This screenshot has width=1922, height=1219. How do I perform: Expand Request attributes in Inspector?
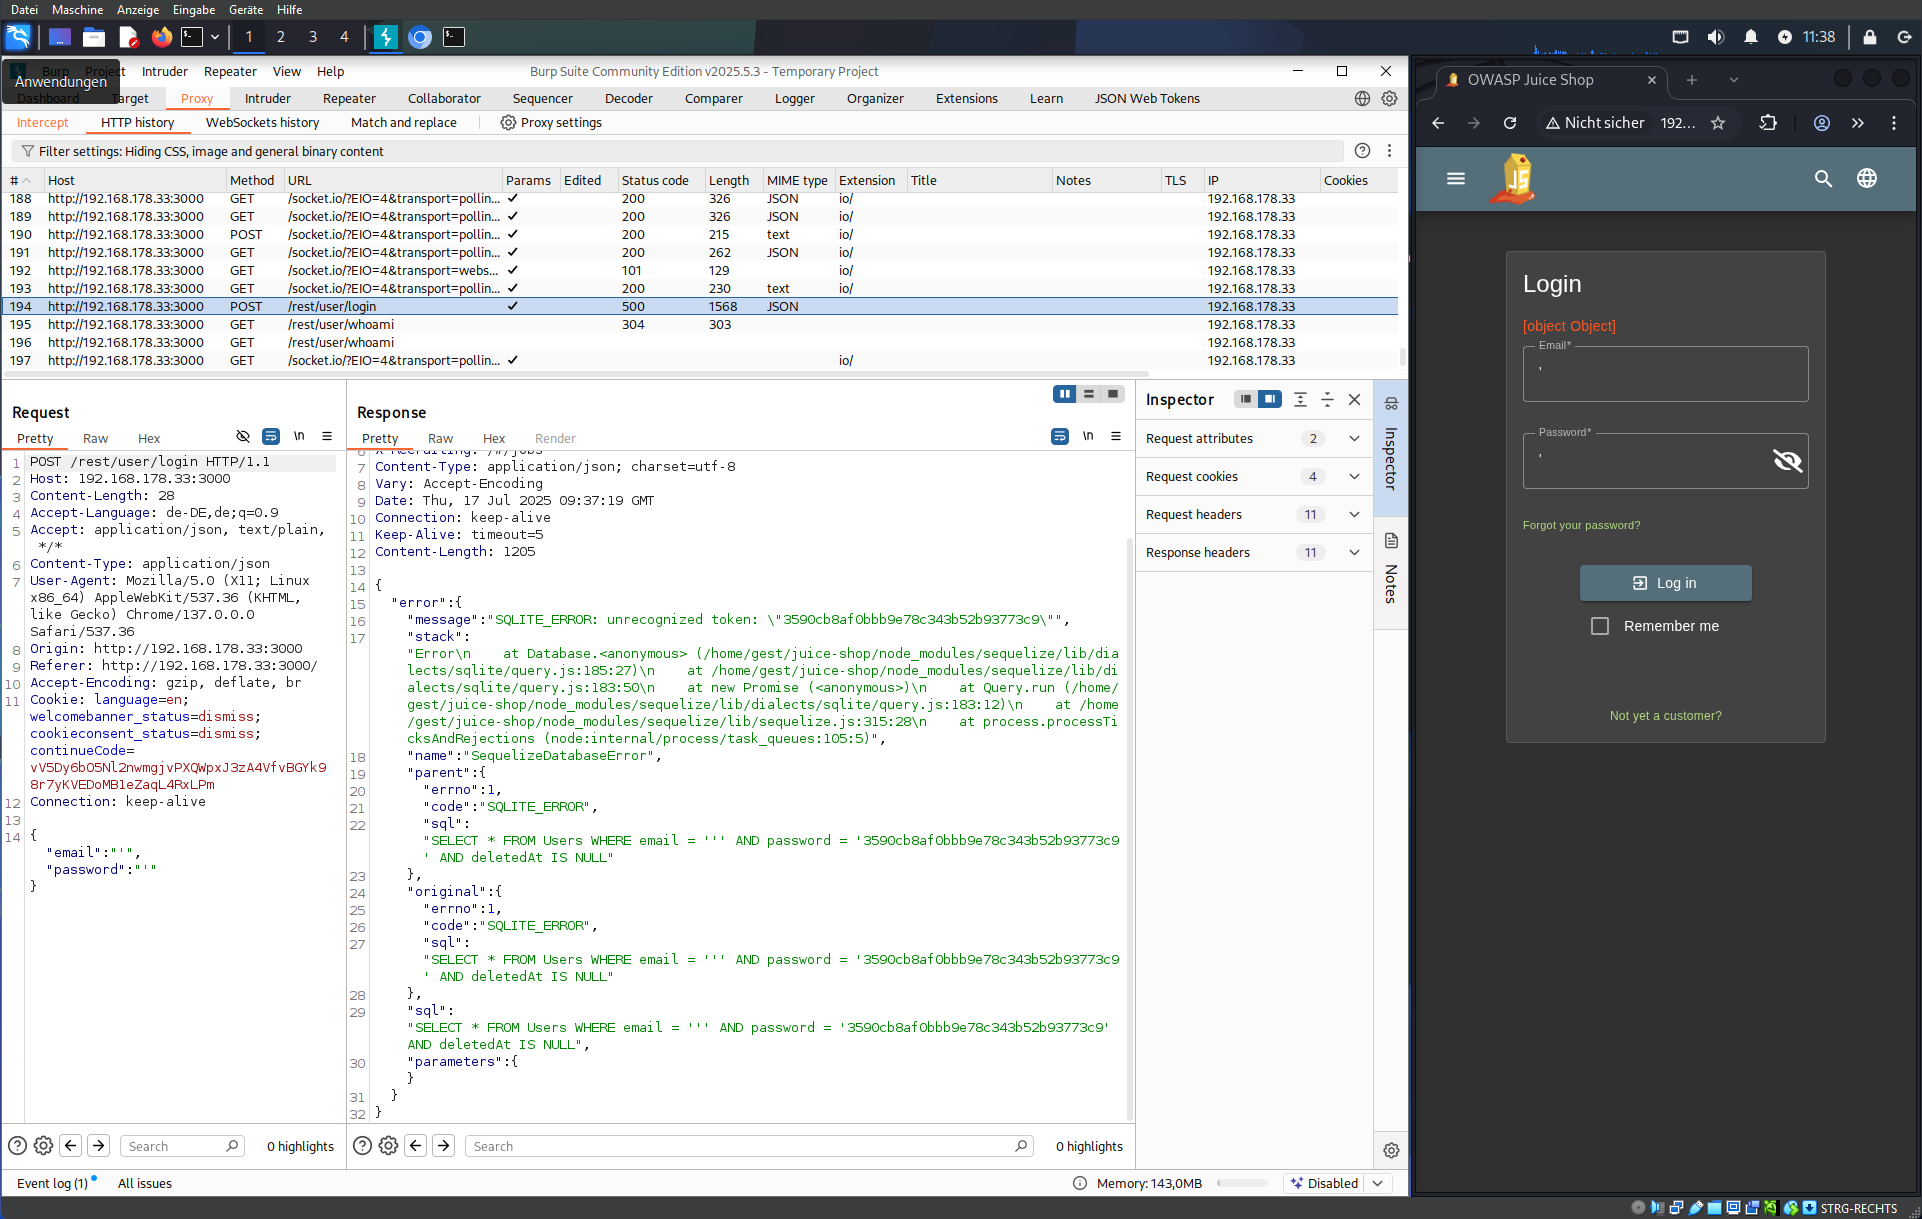coord(1354,438)
